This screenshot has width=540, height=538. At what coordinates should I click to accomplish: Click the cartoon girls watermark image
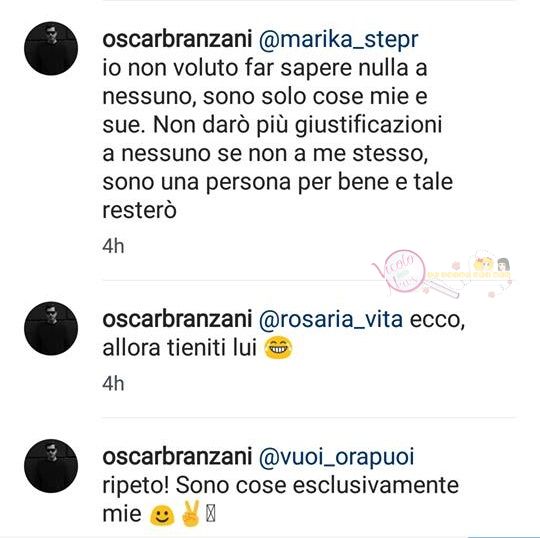click(492, 264)
